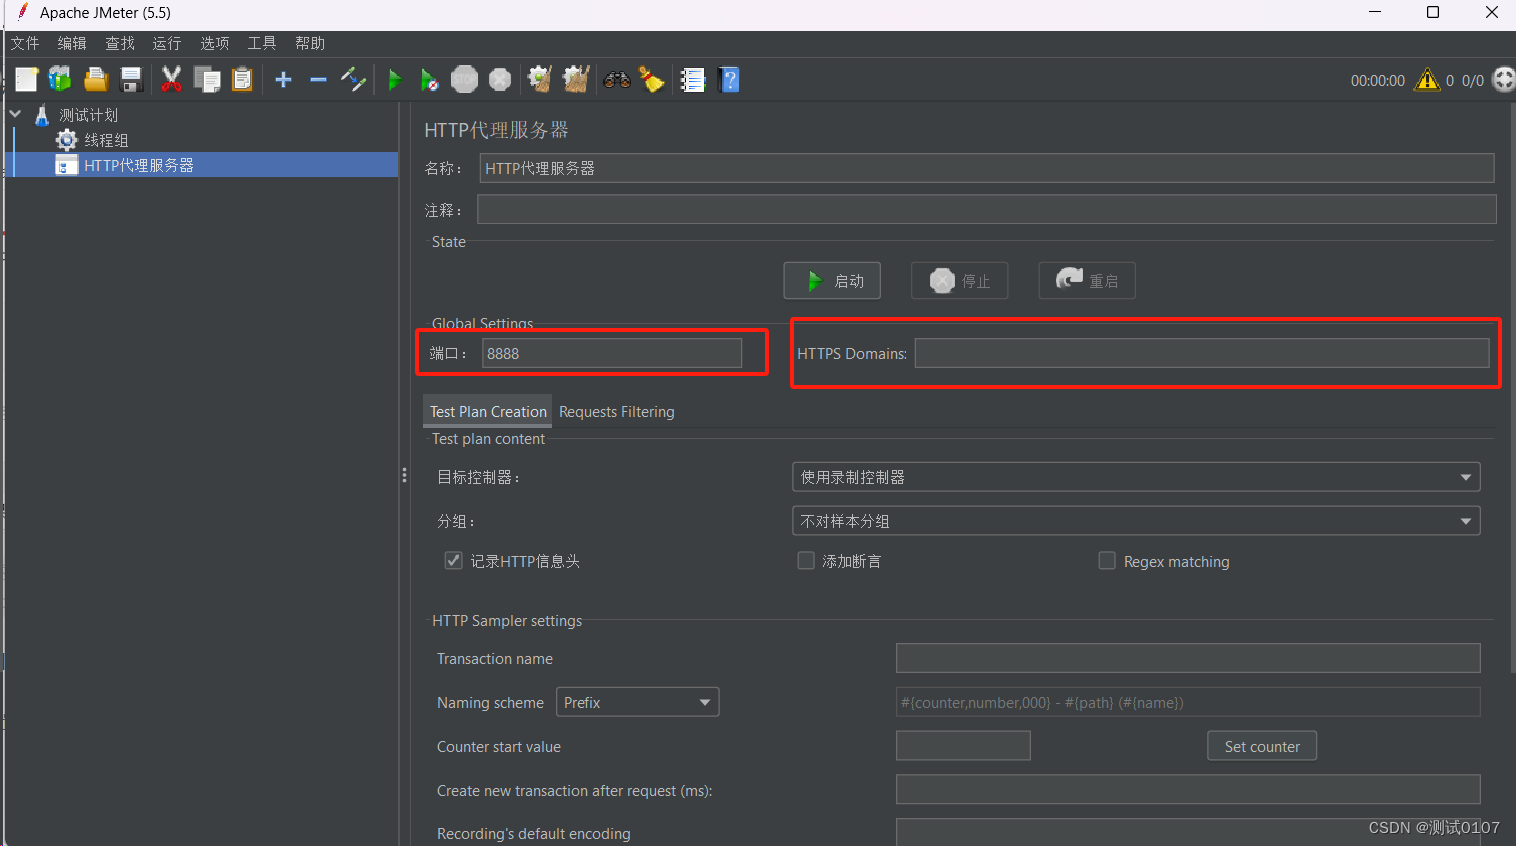Viewport: 1516px width, 846px height.
Task: Click the remote engines icon at top right
Action: 1504,80
